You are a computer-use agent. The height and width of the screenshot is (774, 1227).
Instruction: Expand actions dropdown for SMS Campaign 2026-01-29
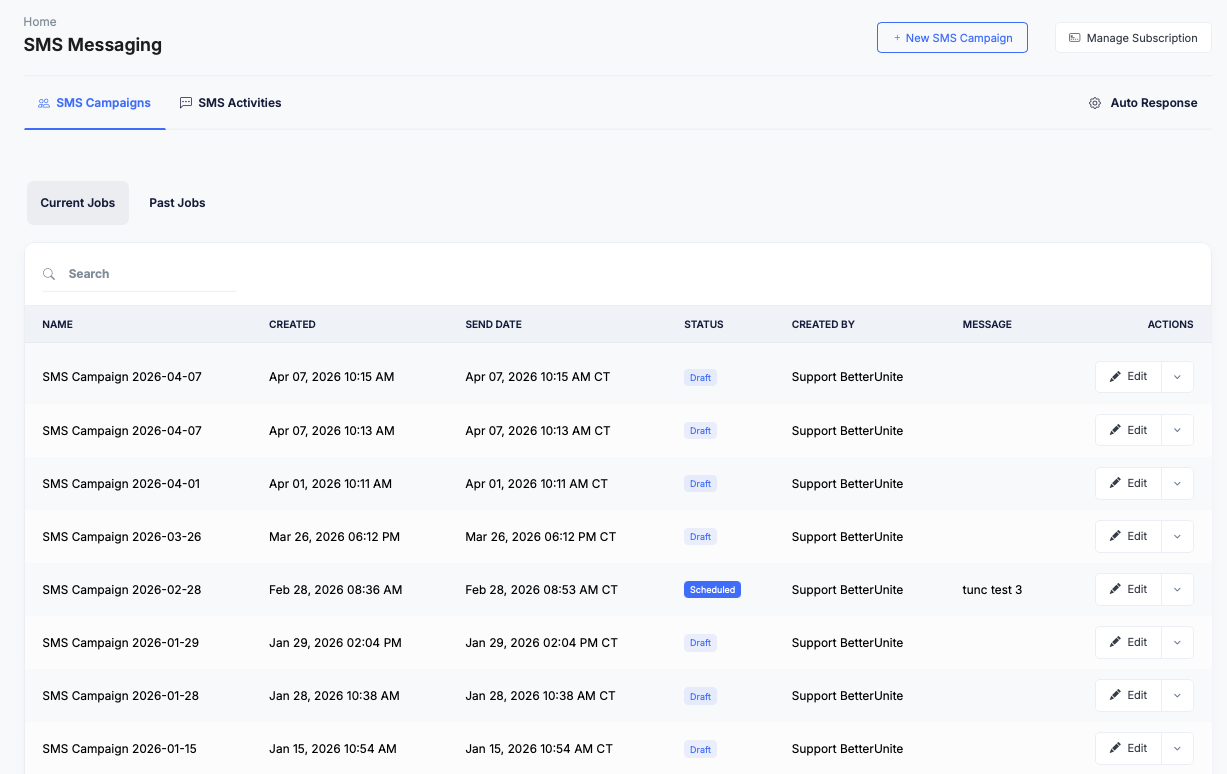pyautogui.click(x=1177, y=642)
